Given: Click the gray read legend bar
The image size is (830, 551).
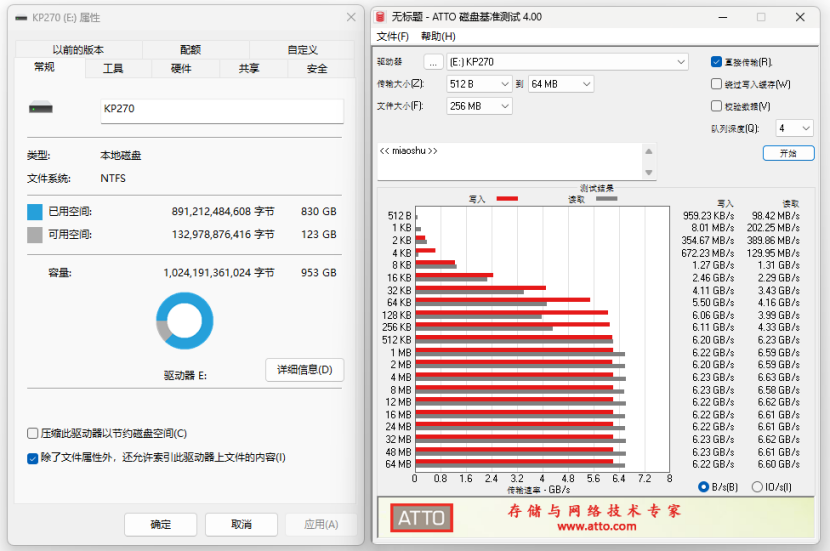Looking at the screenshot, I should click(607, 199).
